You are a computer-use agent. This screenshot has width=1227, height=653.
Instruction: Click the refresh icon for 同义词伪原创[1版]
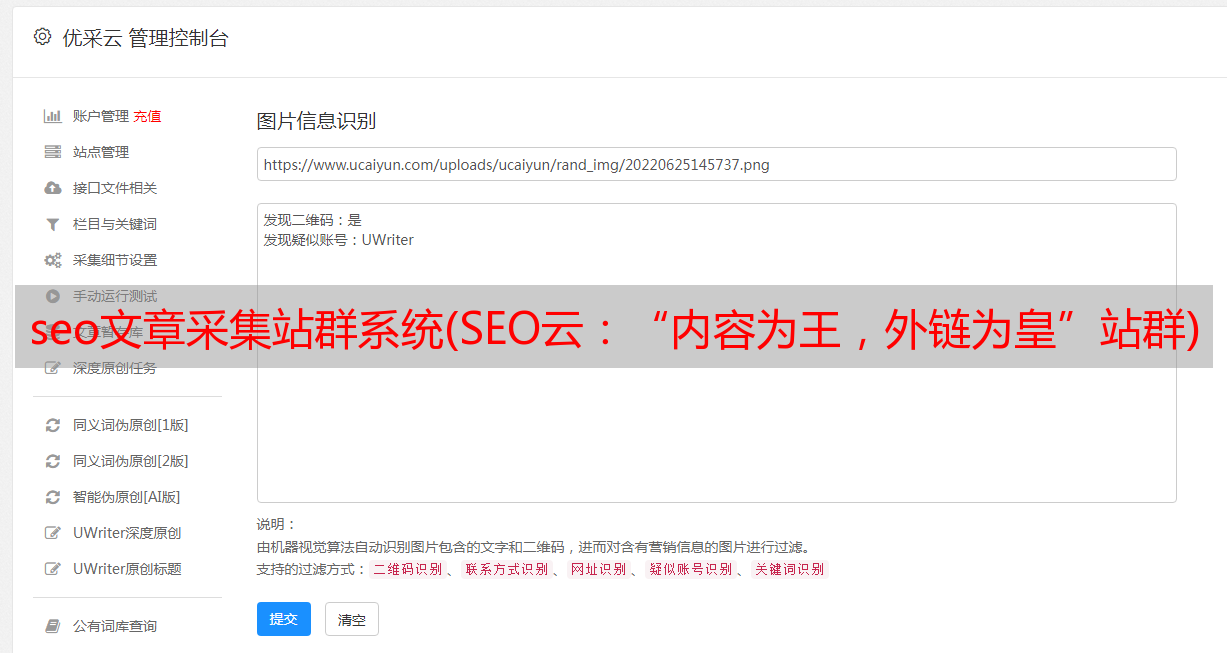click(x=53, y=425)
